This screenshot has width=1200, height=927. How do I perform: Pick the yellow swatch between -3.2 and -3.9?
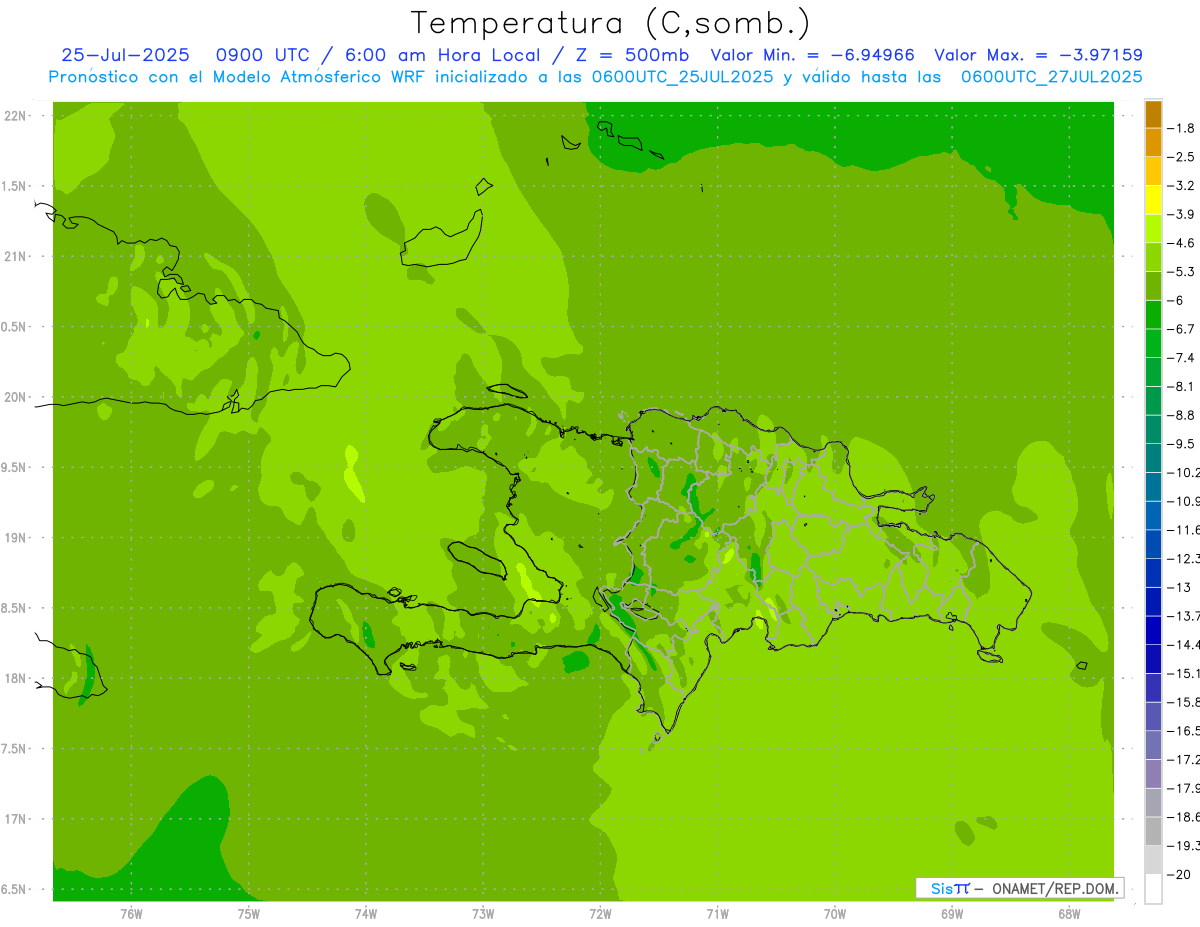pyautogui.click(x=1153, y=200)
